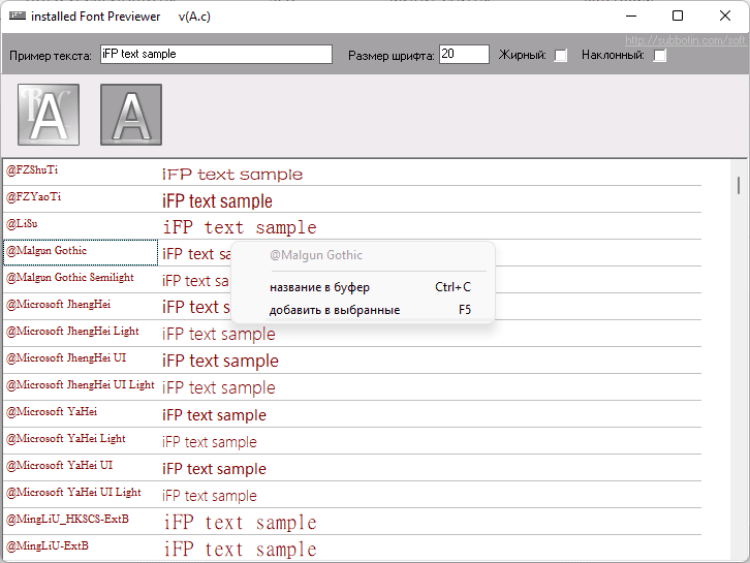Select "добавить в выбранные" menu entry
Screen dimensions: 750x563
click(x=334, y=310)
